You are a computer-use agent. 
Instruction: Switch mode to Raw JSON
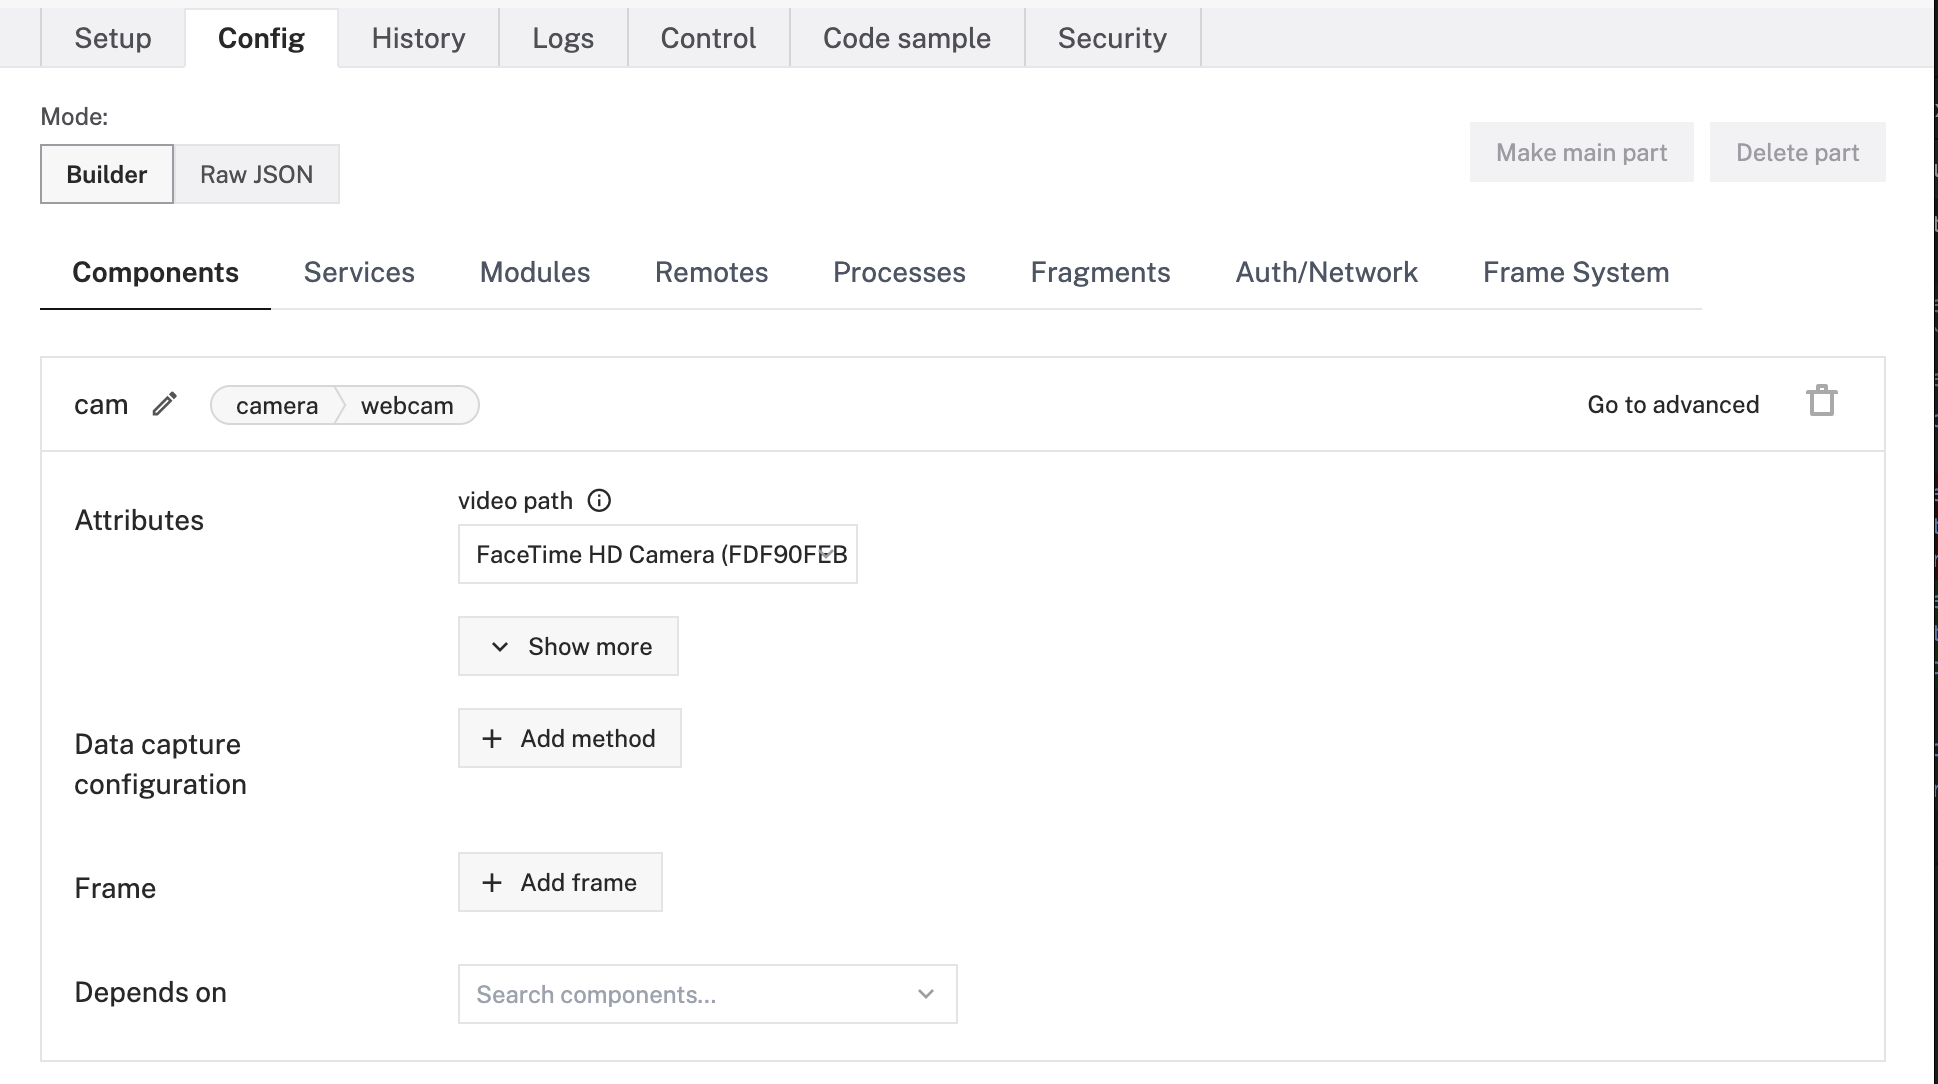click(256, 174)
